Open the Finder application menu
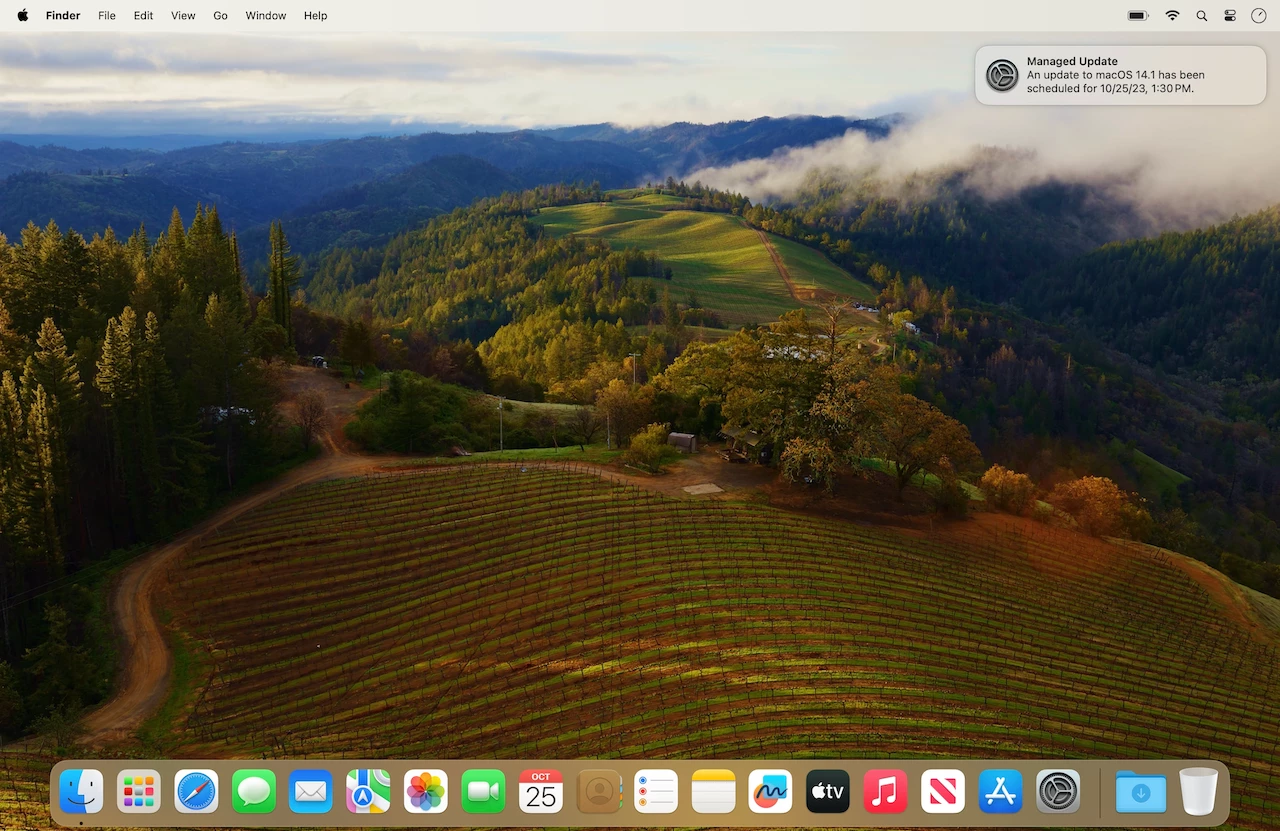The height and width of the screenshot is (831, 1280). [63, 16]
